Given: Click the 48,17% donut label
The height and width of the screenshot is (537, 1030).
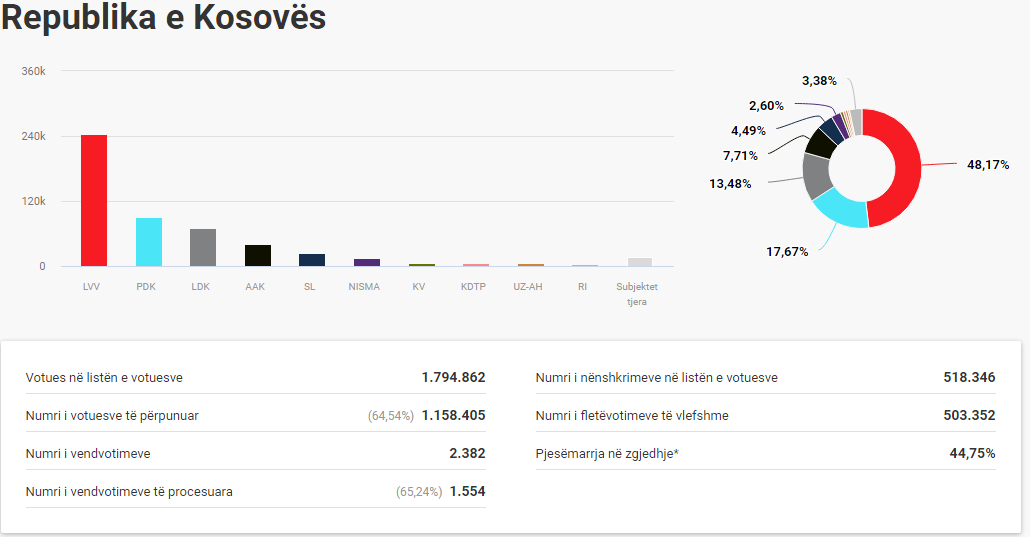Looking at the screenshot, I should click(x=988, y=165).
